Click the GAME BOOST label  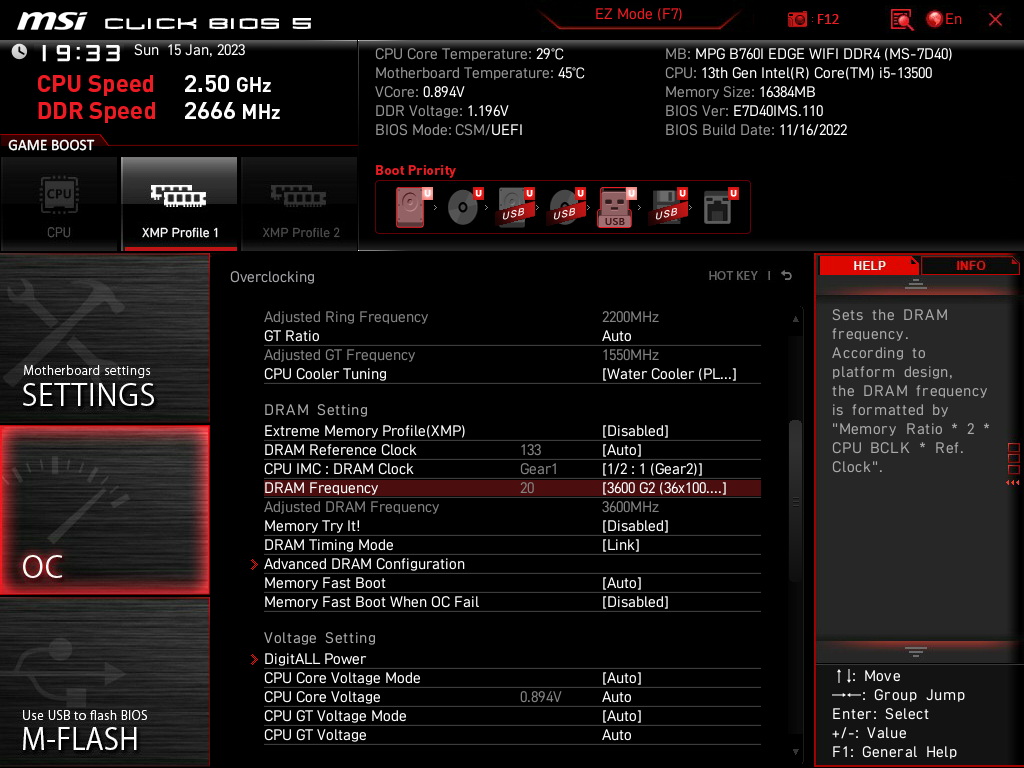click(51, 145)
